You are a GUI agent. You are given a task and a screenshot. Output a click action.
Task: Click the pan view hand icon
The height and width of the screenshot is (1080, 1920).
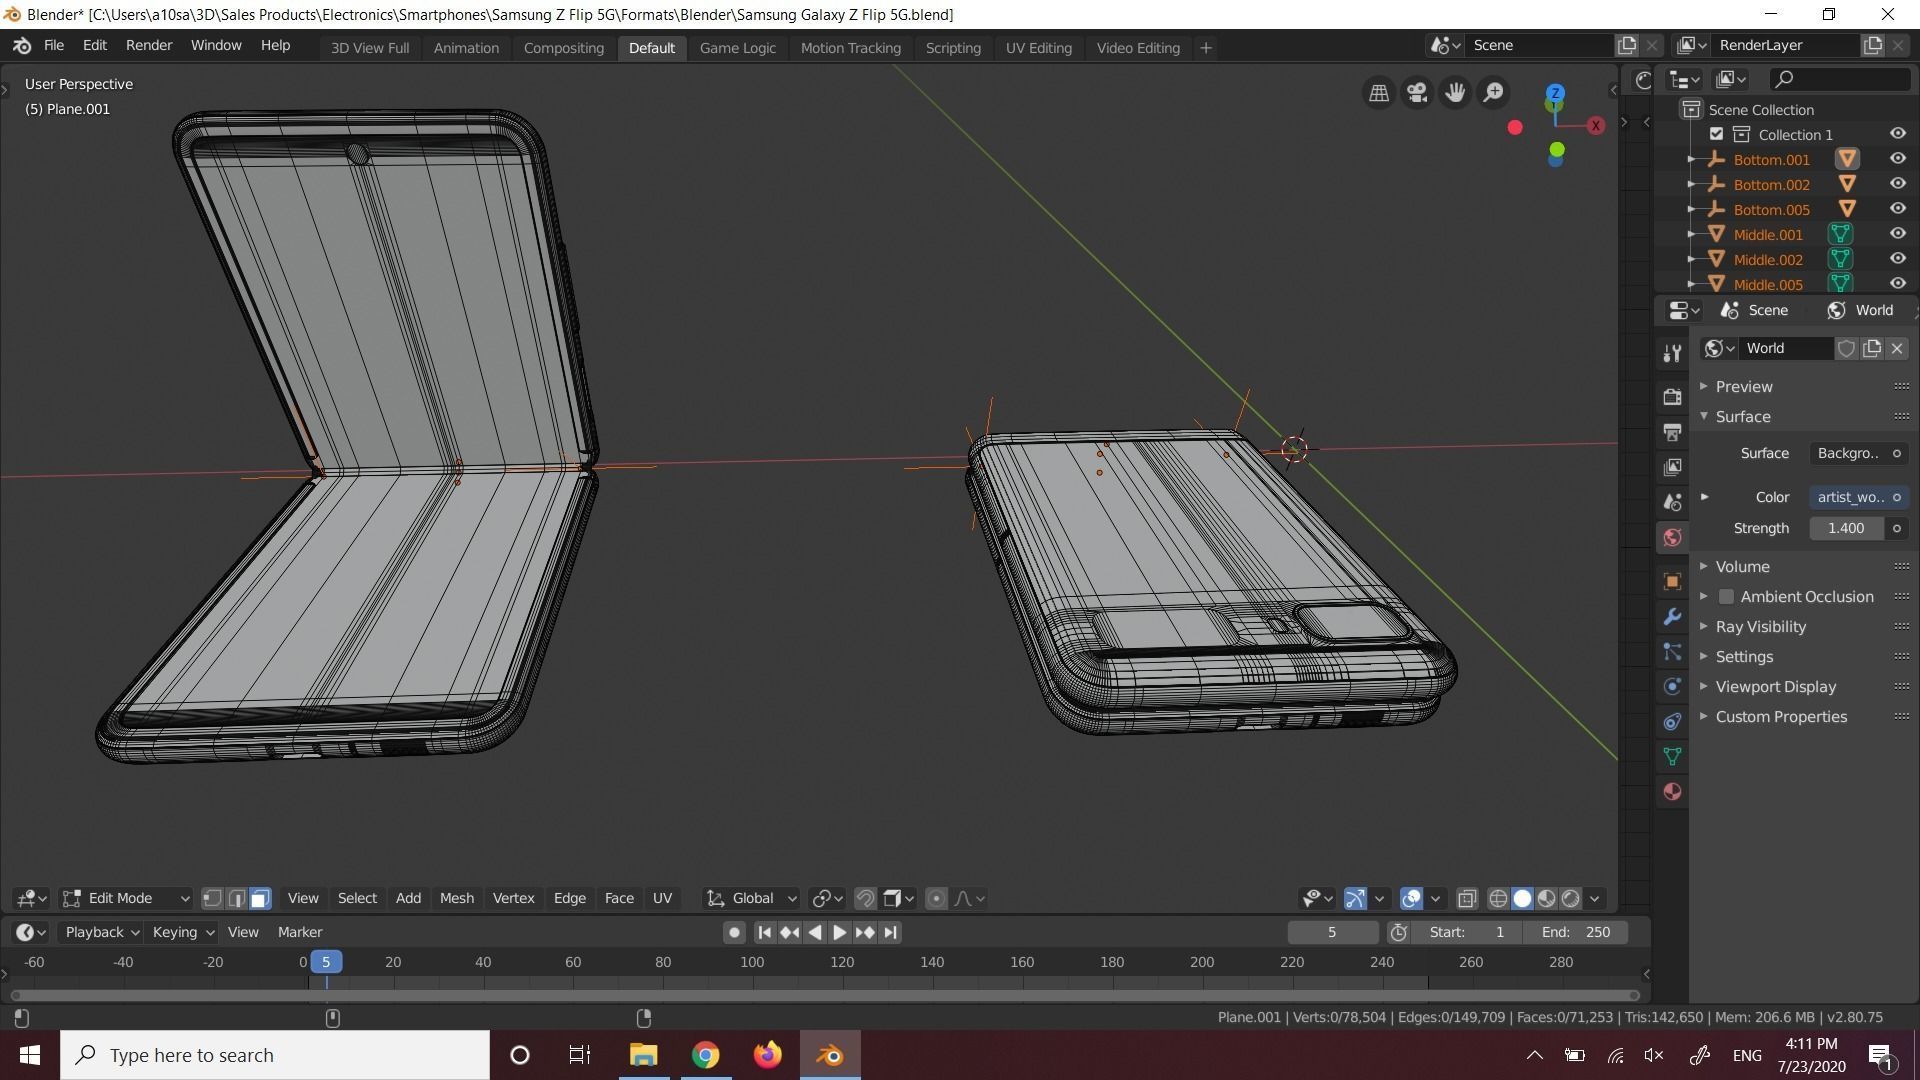(1455, 93)
